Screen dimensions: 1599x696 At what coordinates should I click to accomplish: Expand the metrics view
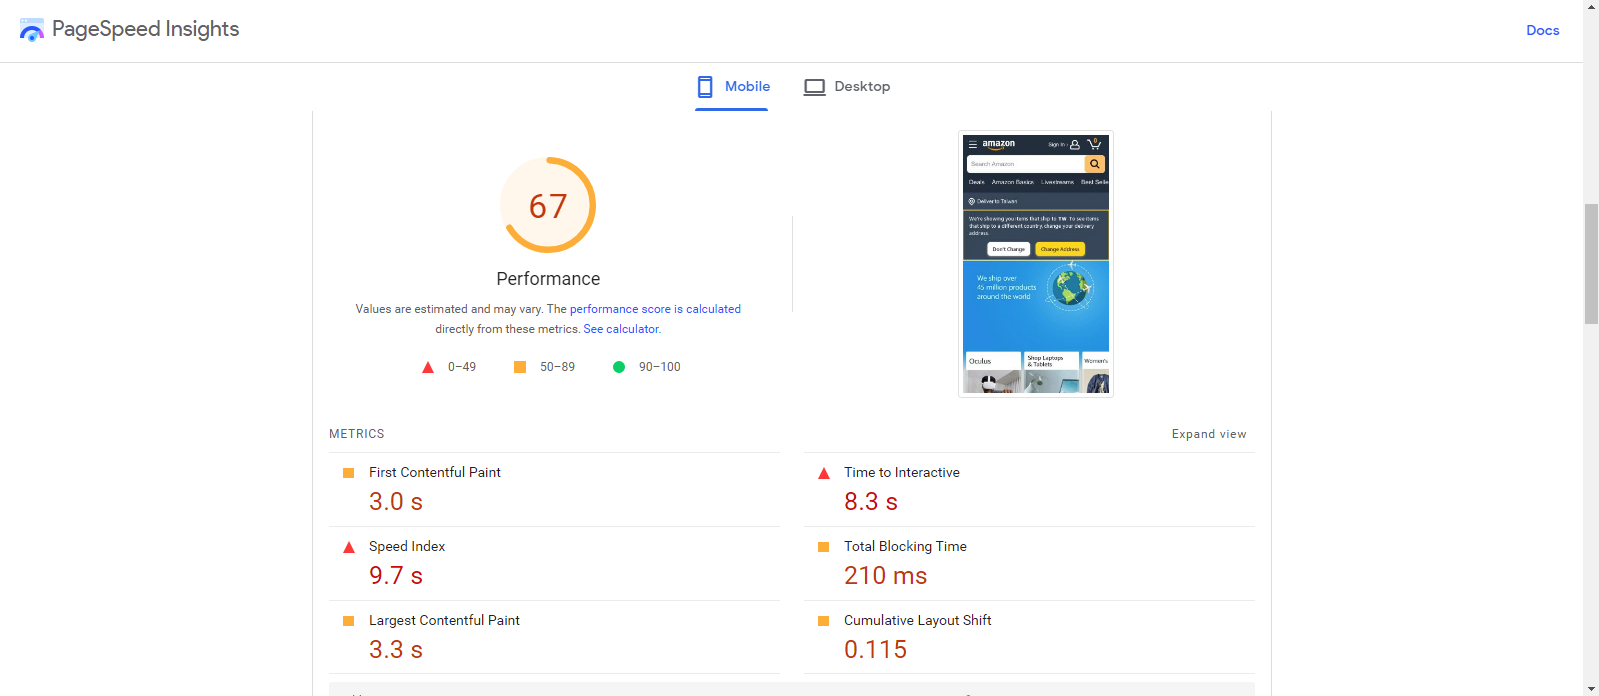(x=1209, y=434)
